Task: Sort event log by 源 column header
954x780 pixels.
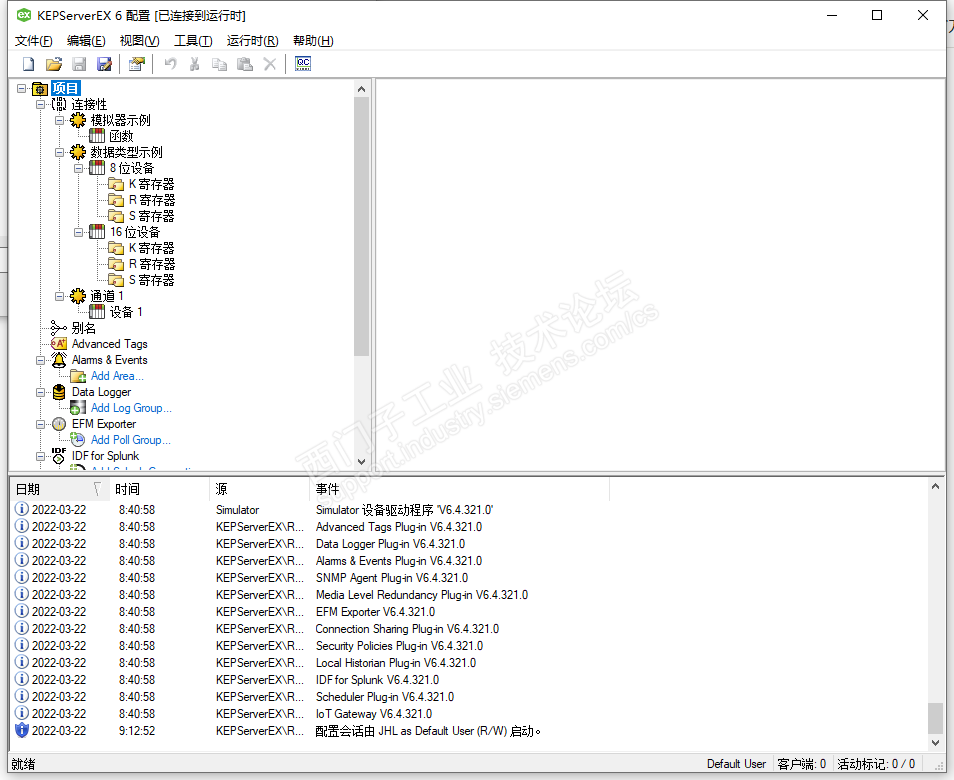Action: 260,489
